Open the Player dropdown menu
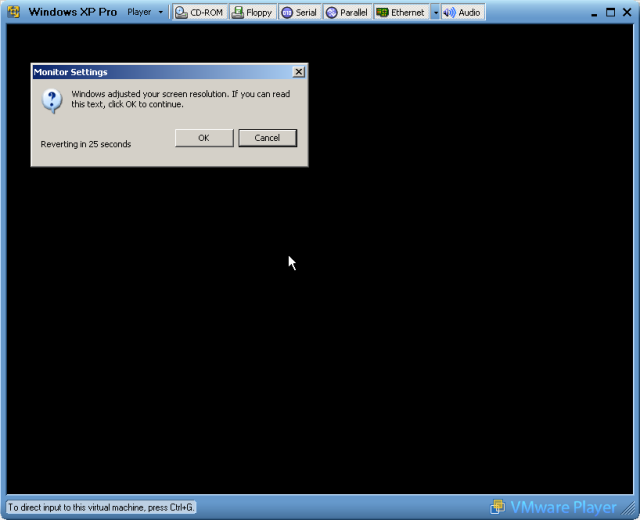This screenshot has height=520, width=640. pos(145,12)
